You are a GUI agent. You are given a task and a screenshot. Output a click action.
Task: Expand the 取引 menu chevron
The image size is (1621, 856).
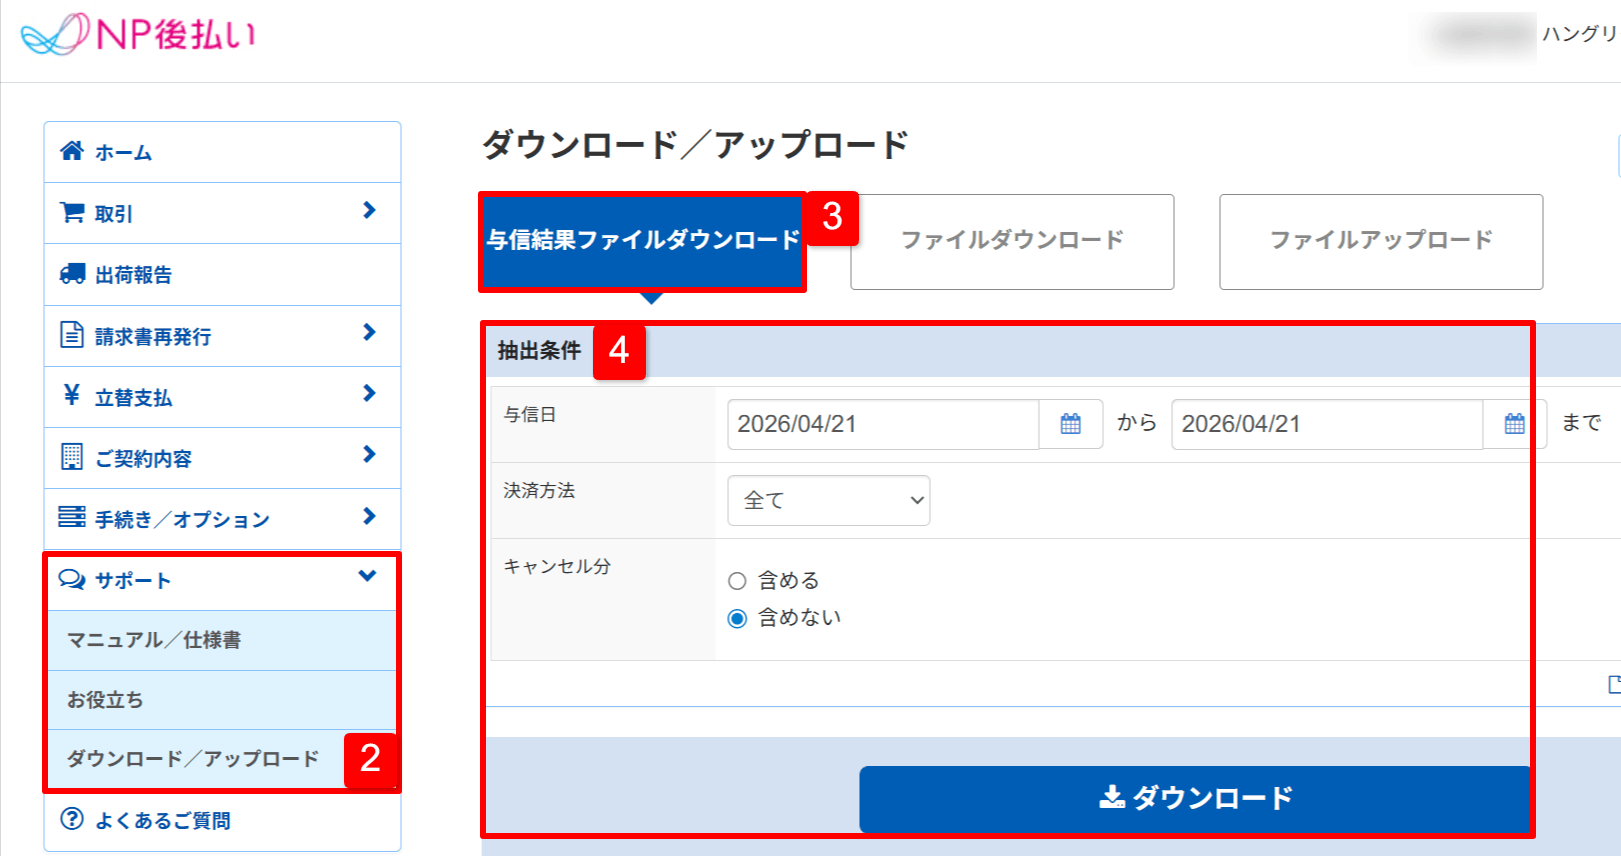[369, 210]
